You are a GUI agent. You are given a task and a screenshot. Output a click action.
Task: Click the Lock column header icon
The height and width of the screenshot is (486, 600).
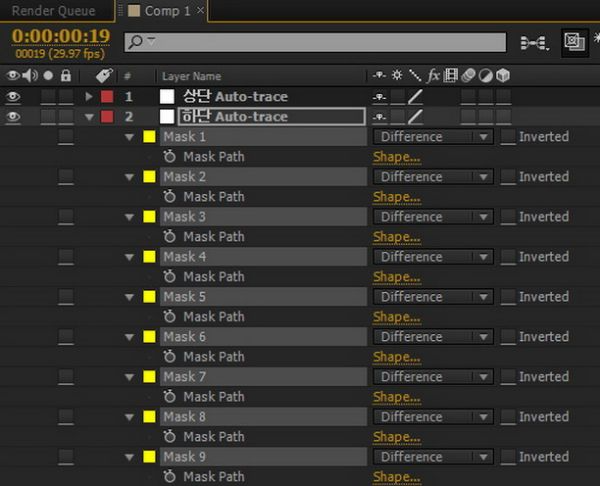pyautogui.click(x=66, y=75)
